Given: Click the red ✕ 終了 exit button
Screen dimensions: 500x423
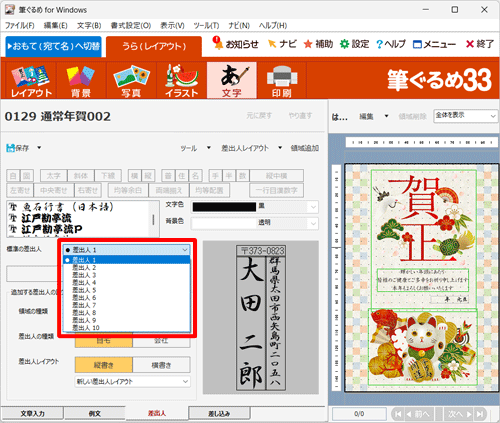Looking at the screenshot, I should click(480, 44).
